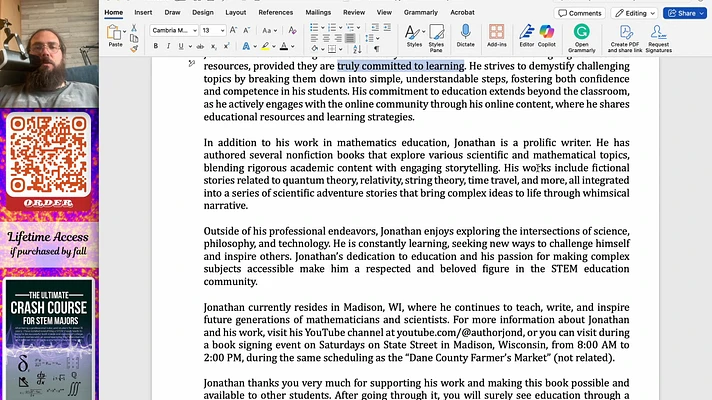
Task: Toggle underline formatting
Action: pyautogui.click(x=181, y=46)
